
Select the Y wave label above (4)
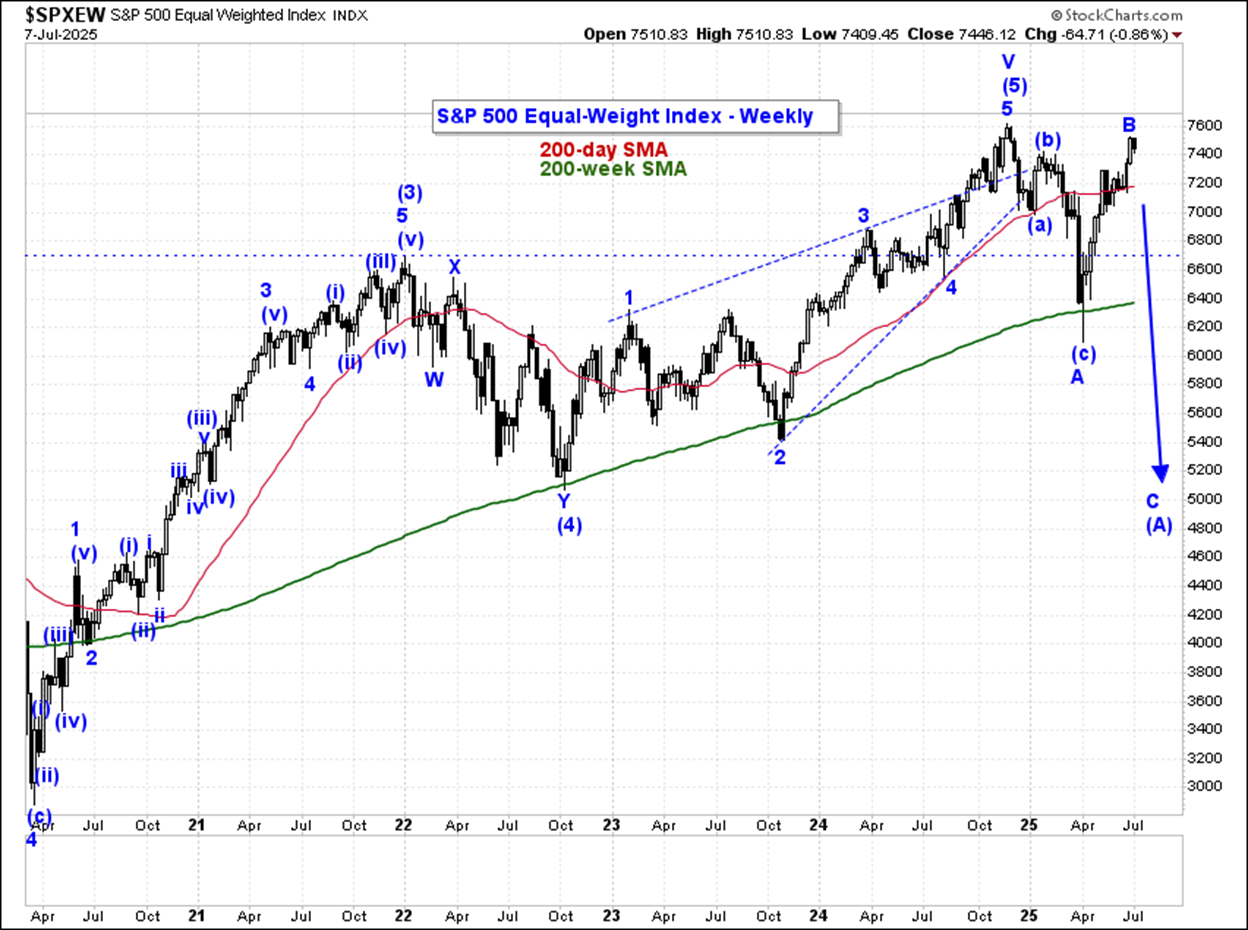click(x=564, y=502)
